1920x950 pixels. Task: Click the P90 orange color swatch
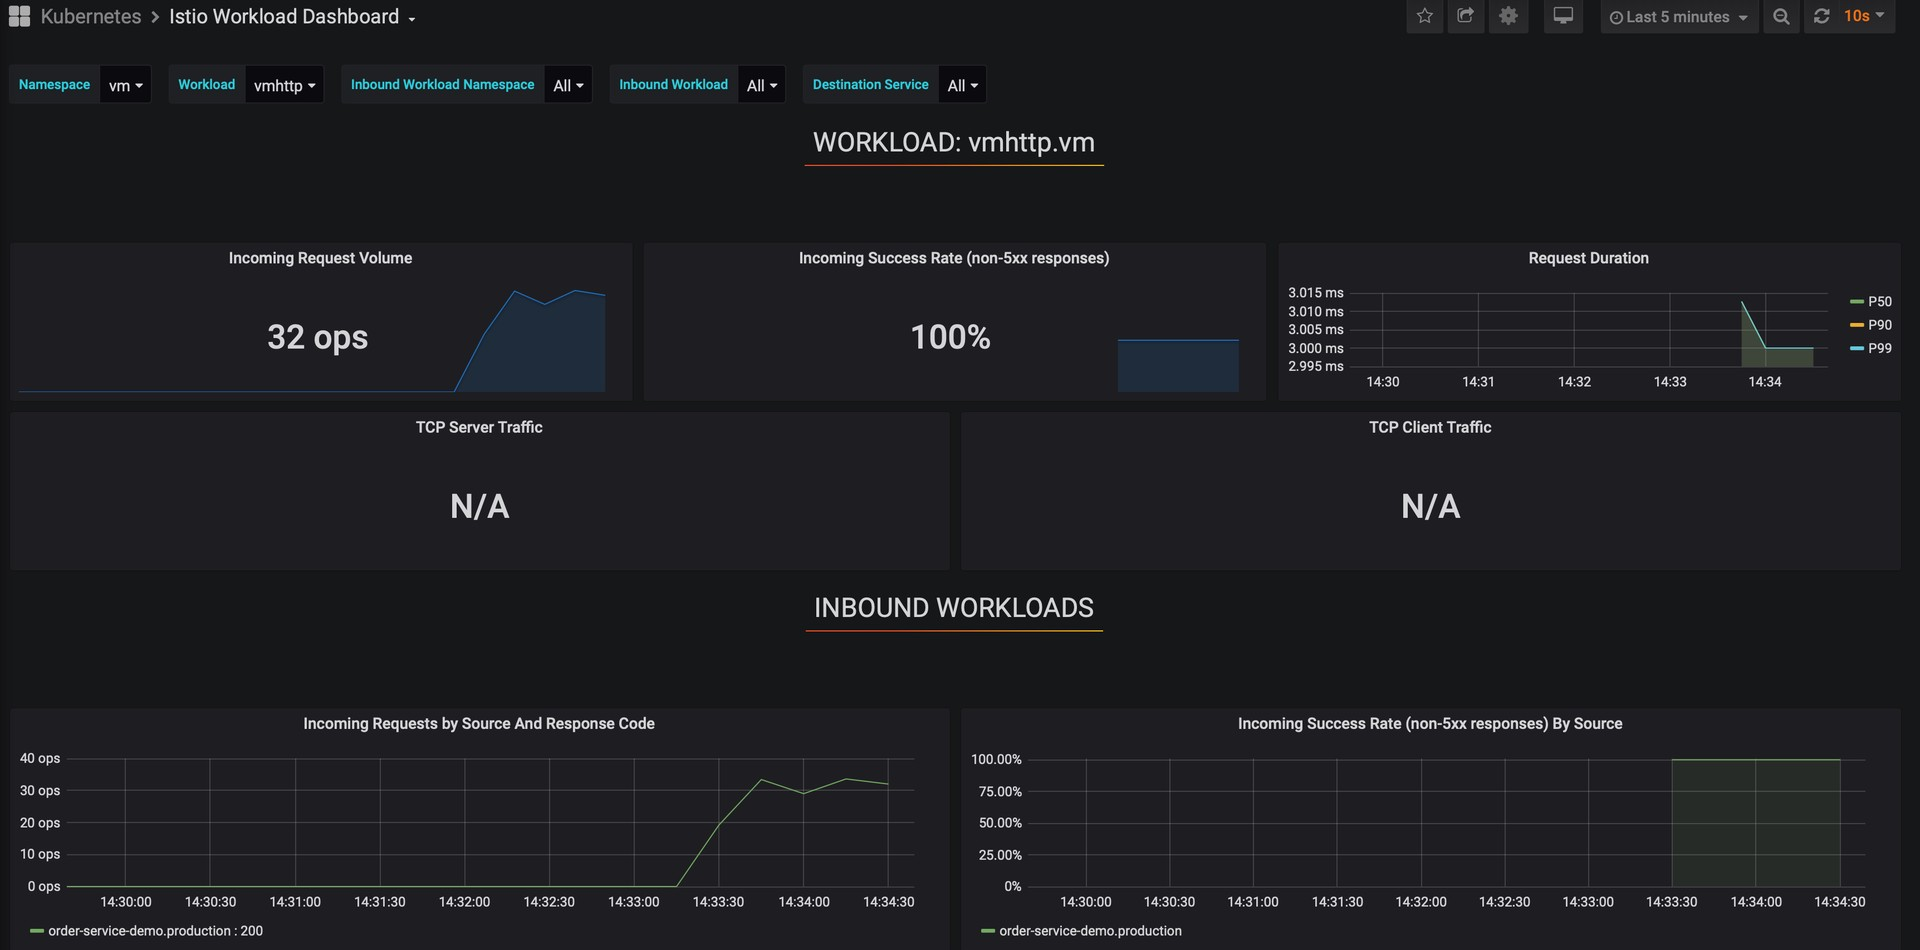[1857, 325]
